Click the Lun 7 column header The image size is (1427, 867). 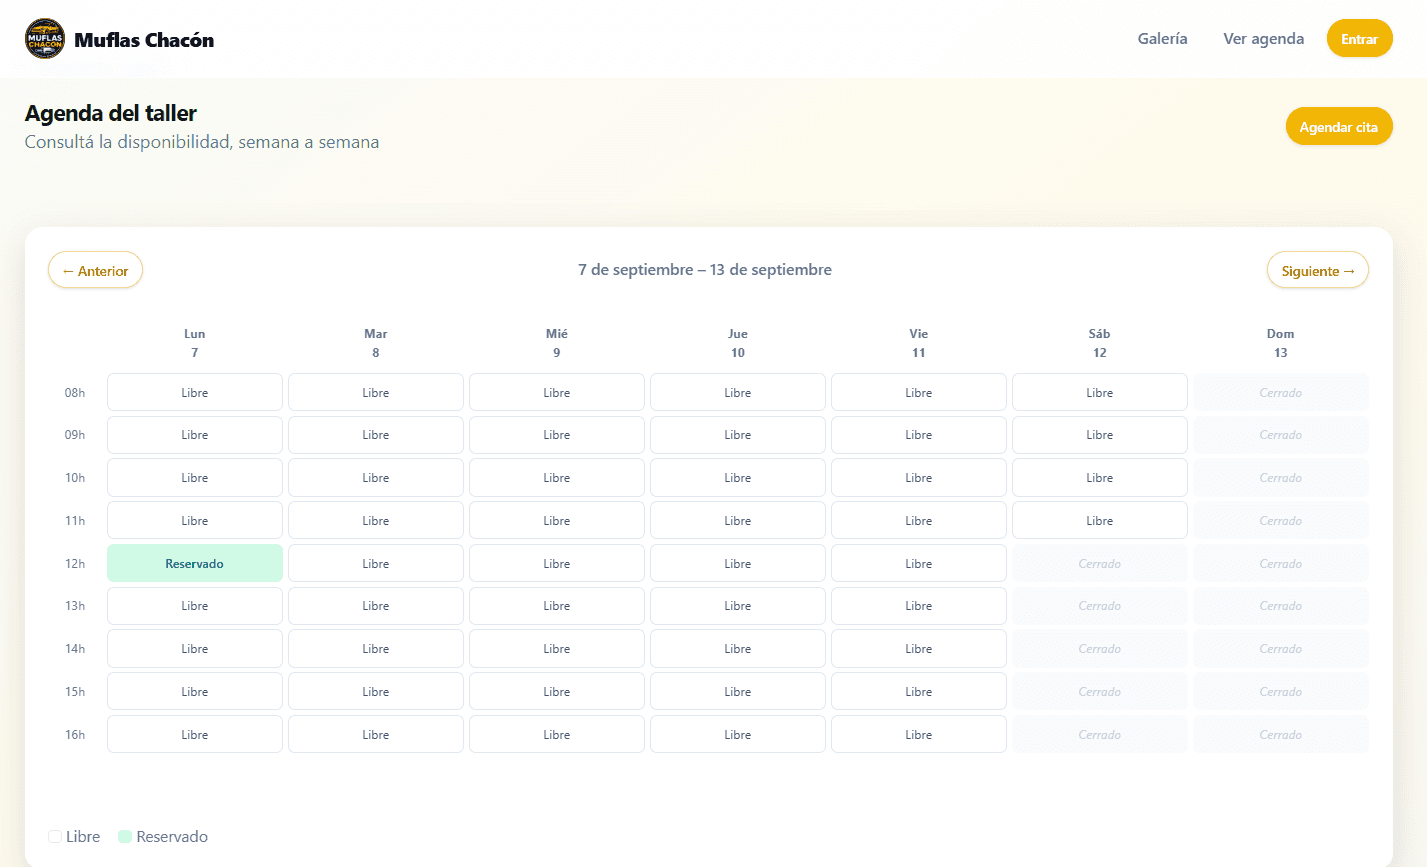[x=195, y=343]
